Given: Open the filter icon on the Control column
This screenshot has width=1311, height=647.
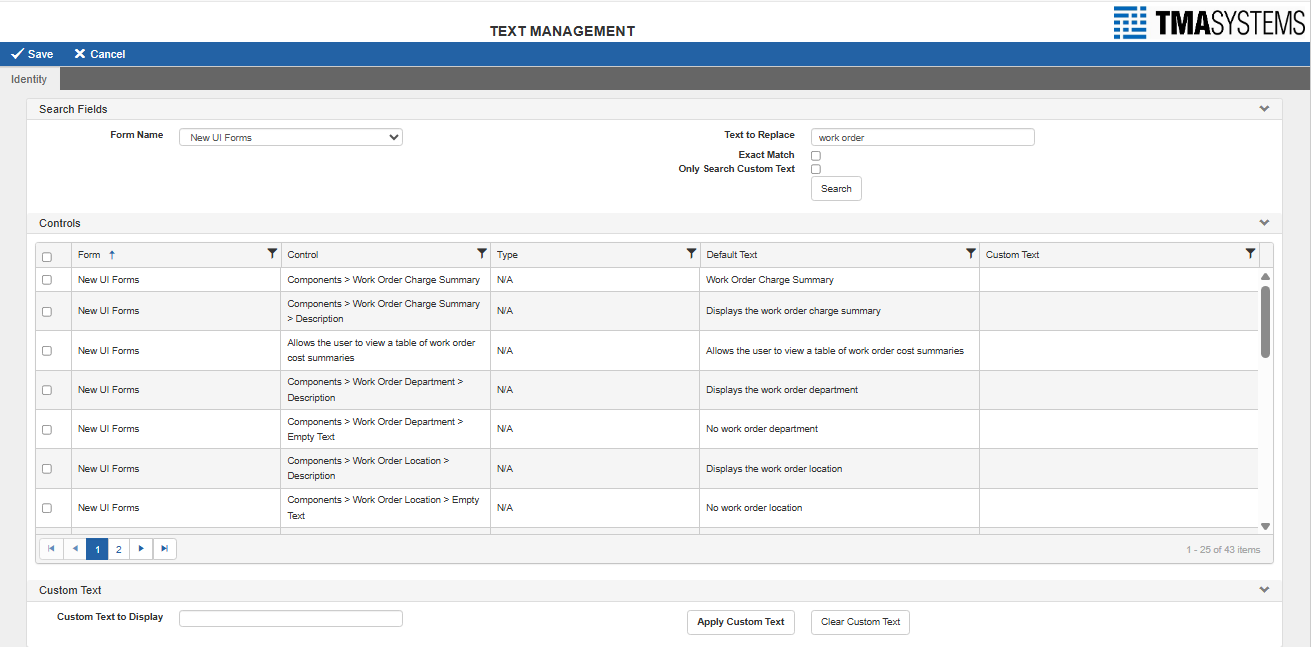Looking at the screenshot, I should tap(482, 254).
